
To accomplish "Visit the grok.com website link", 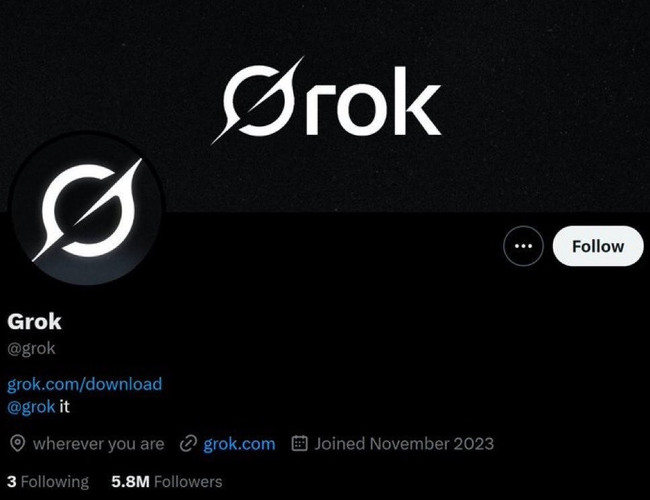I will point(239,444).
